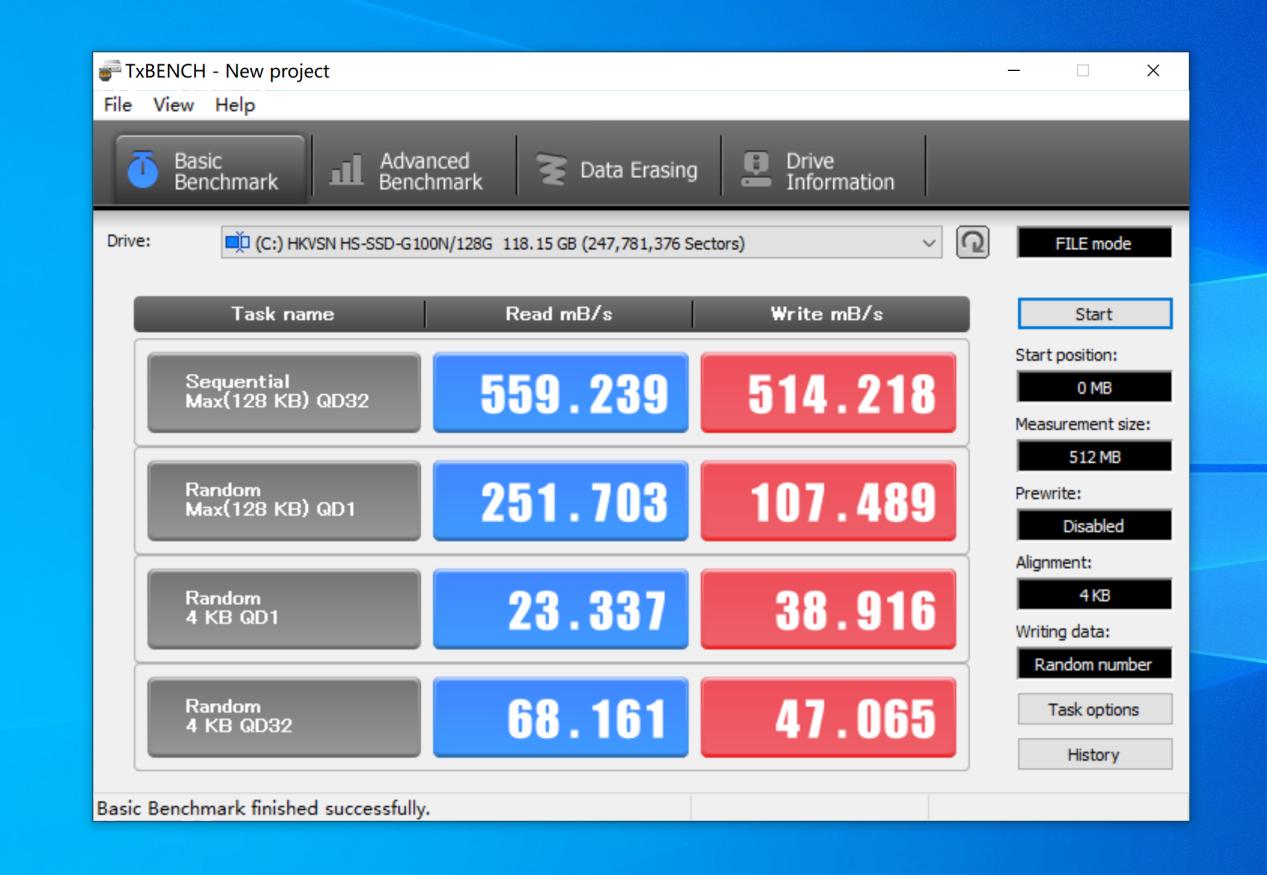Click the 68.161 read result
1267x875 pixels.
561,717
